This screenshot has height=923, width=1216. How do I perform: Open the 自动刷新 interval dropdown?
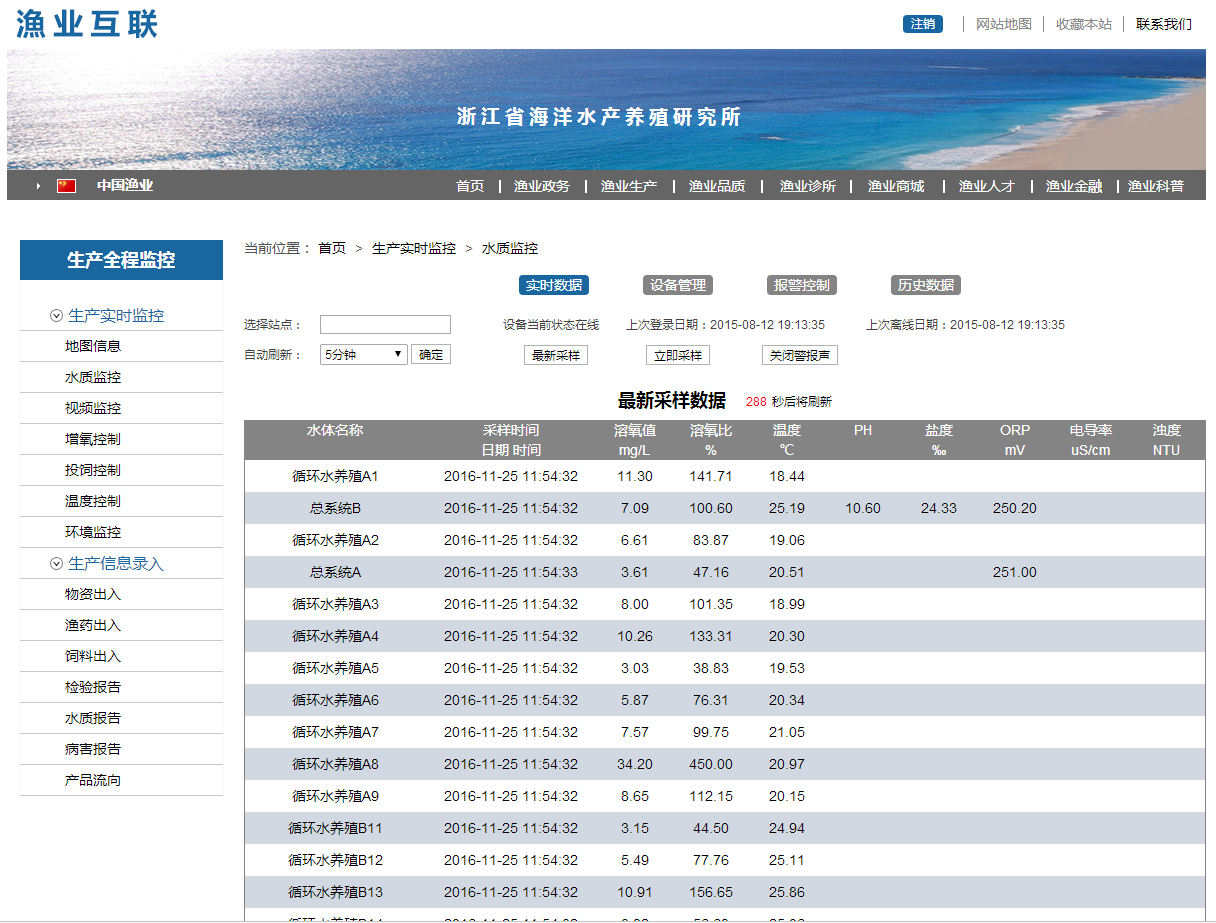click(x=364, y=354)
